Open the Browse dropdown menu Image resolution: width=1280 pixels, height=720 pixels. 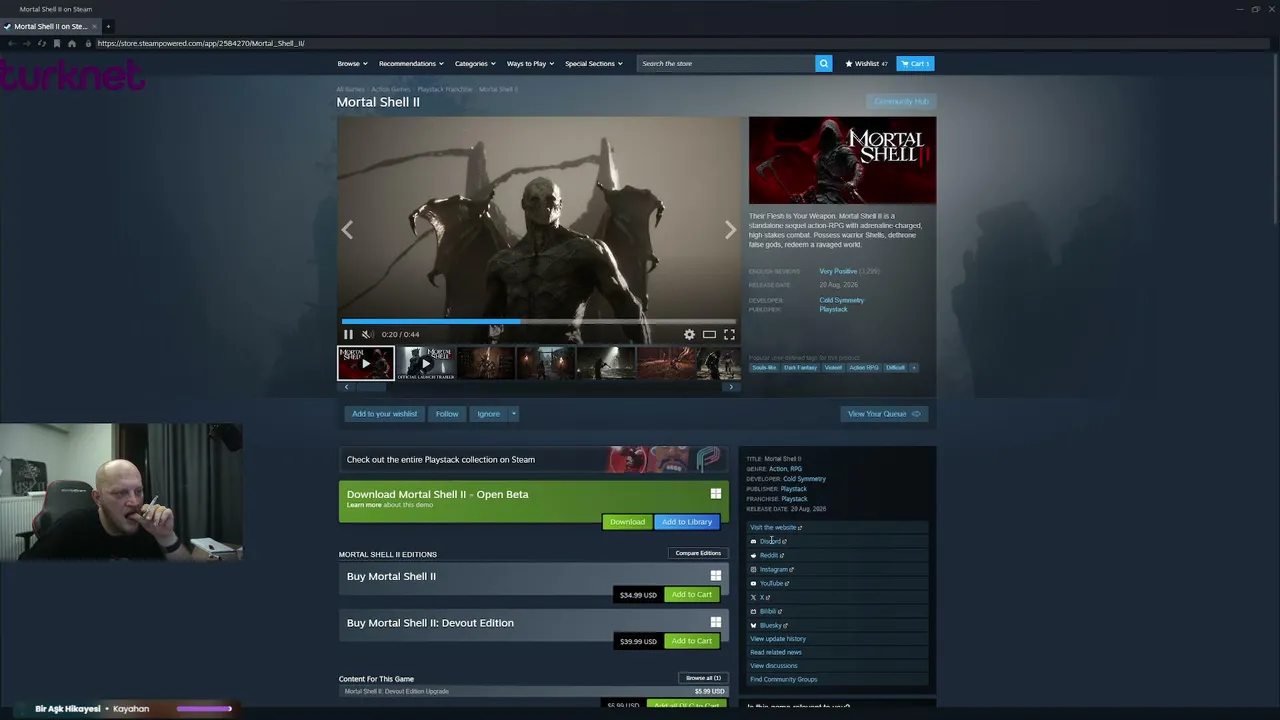[352, 63]
